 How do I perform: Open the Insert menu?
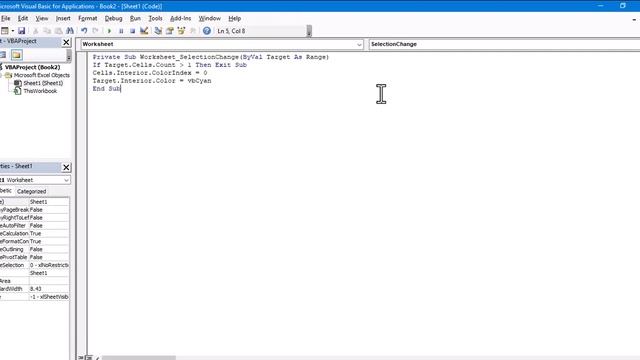[63, 18]
